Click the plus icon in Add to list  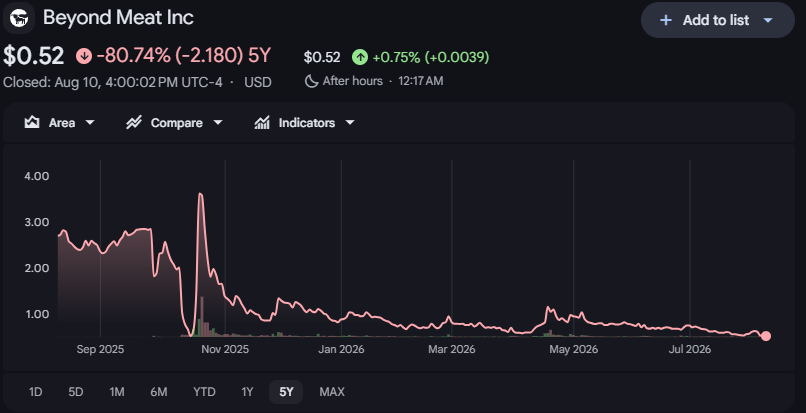pos(666,21)
